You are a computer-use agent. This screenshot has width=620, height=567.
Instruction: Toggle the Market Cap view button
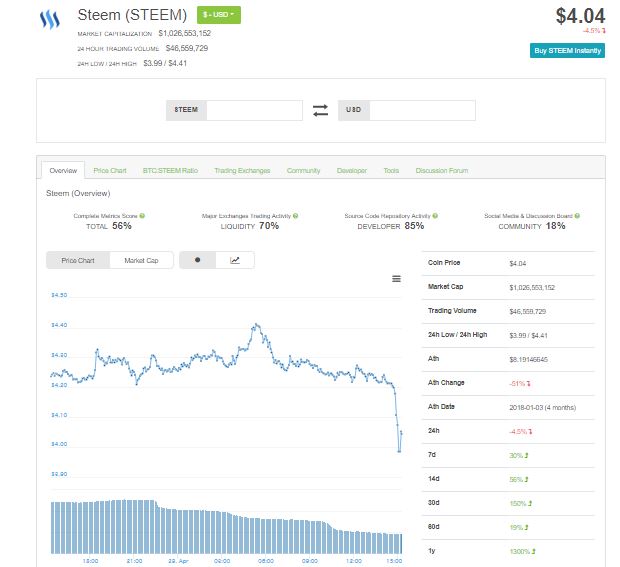[141, 261]
